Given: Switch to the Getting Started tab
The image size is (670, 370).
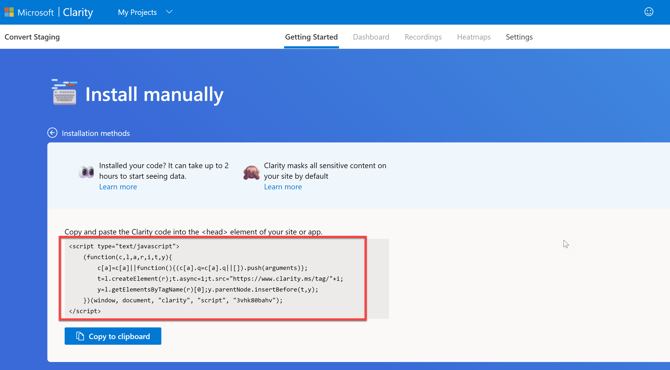Looking at the screenshot, I should point(311,37).
